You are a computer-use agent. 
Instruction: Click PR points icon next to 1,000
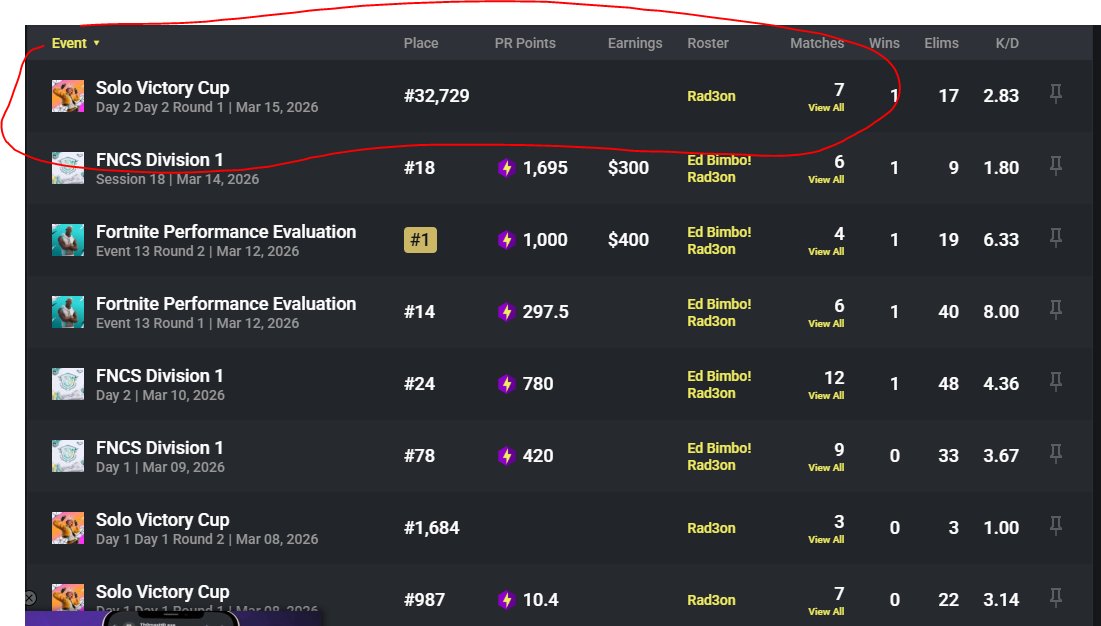coord(506,240)
